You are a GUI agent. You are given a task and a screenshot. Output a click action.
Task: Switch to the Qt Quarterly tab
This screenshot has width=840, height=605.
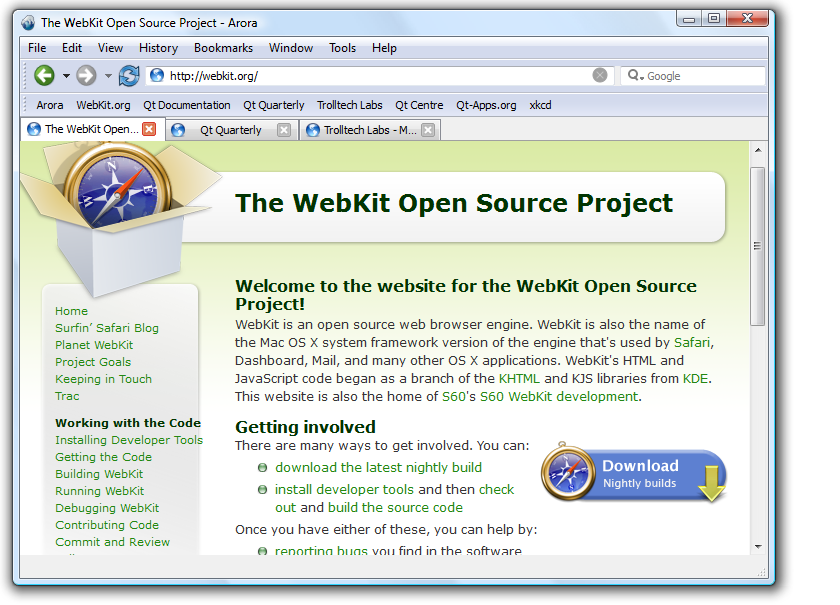(231, 130)
